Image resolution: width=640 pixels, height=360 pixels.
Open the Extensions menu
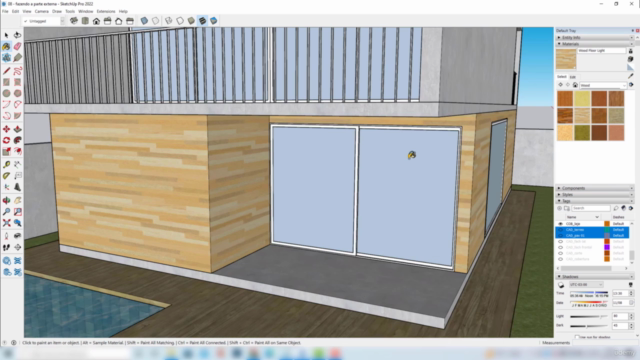[106, 11]
